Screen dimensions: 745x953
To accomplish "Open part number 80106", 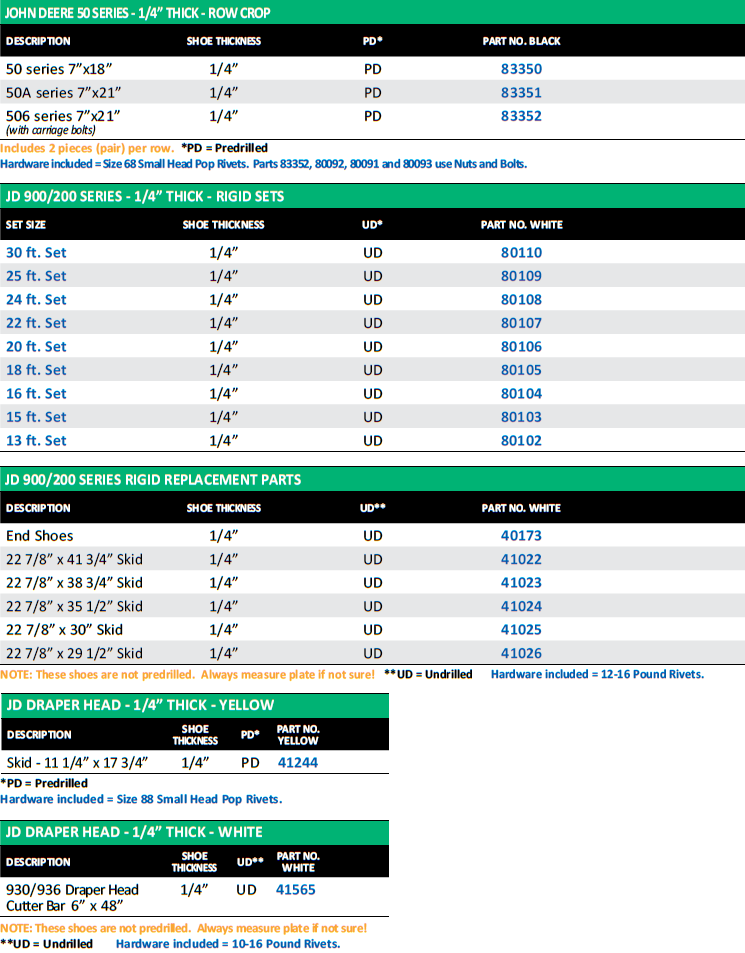I will pos(521,346).
